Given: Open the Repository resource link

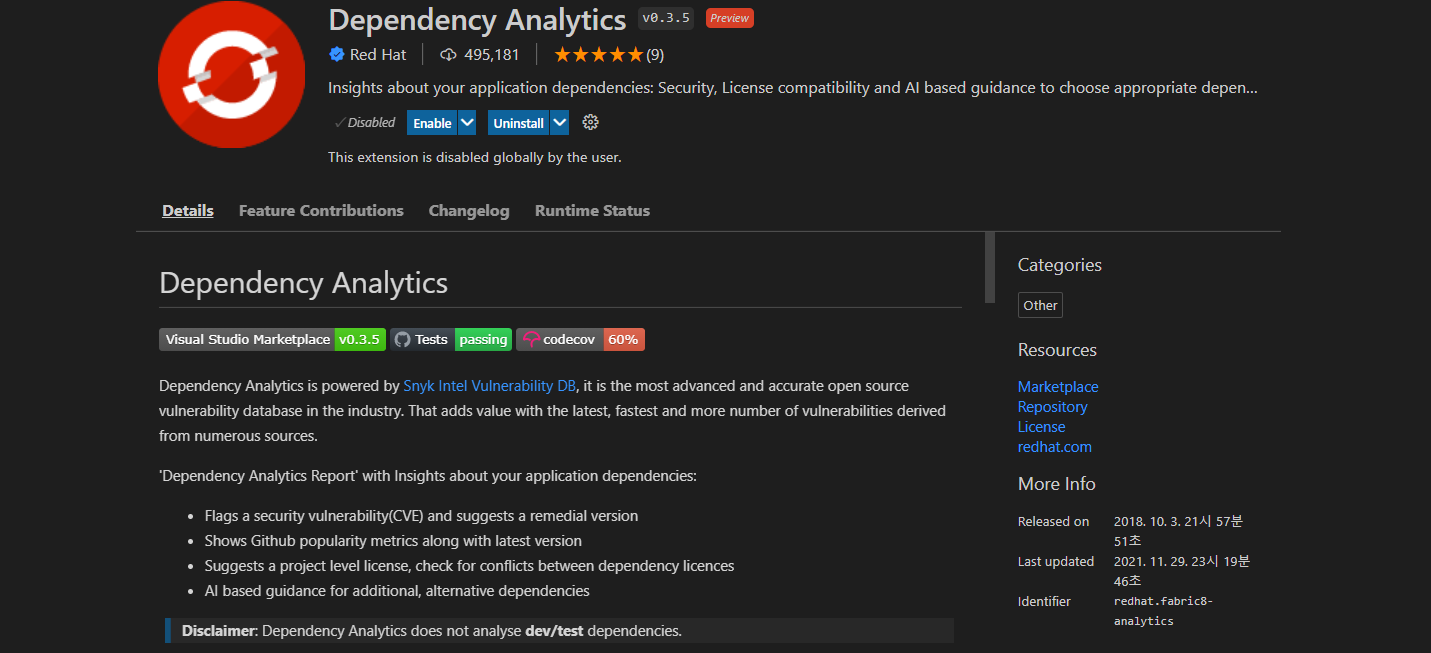Looking at the screenshot, I should click(x=1052, y=406).
